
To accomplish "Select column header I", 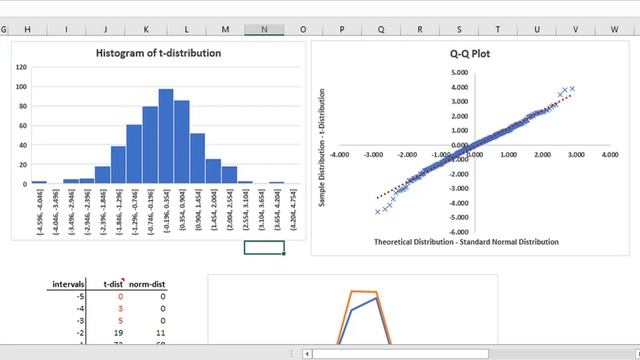I will (66, 29).
